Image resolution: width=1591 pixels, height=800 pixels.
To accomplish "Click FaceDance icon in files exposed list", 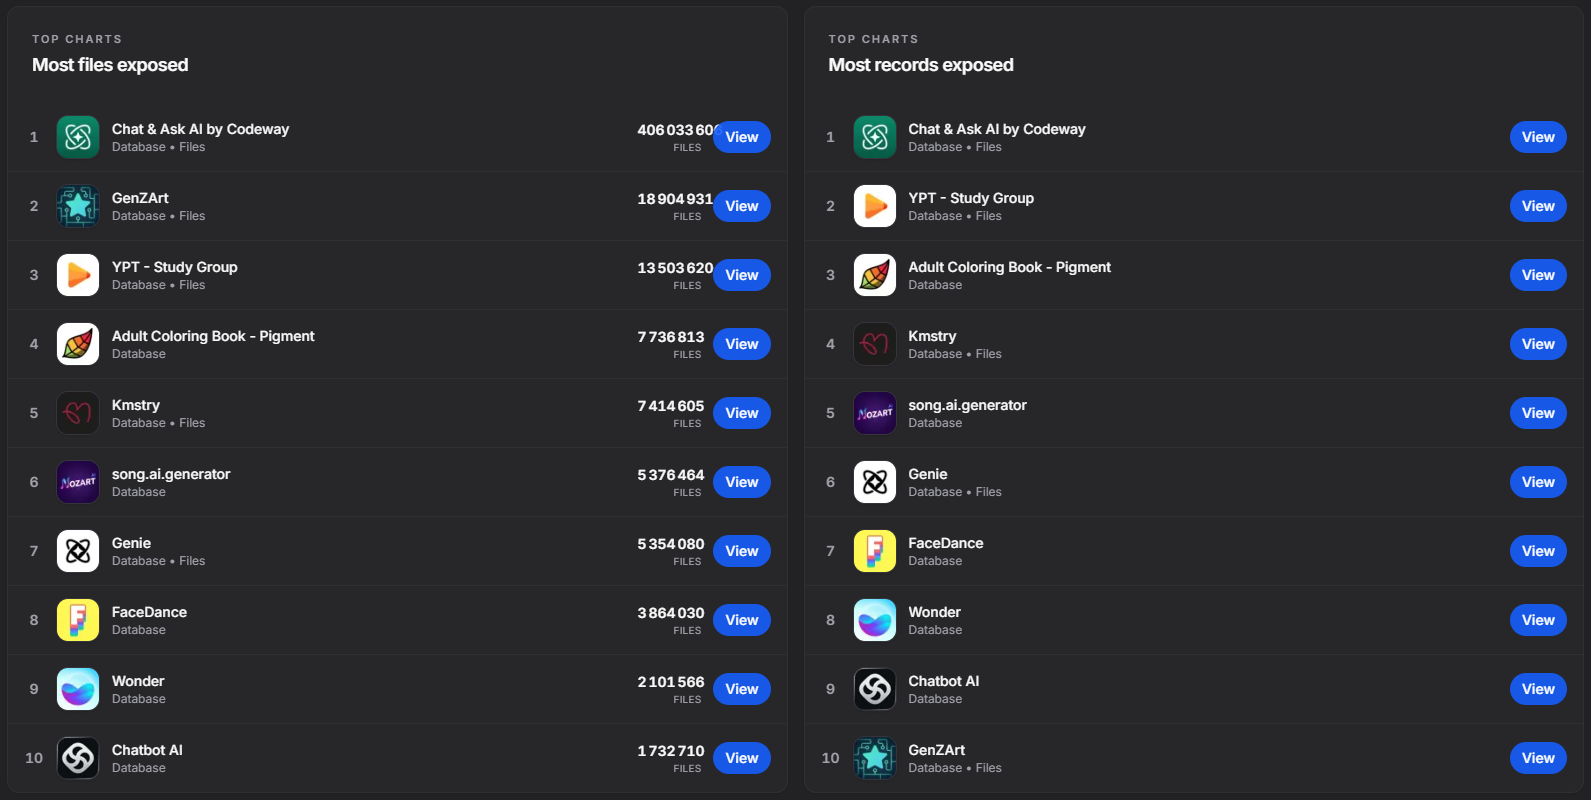I will [78, 620].
